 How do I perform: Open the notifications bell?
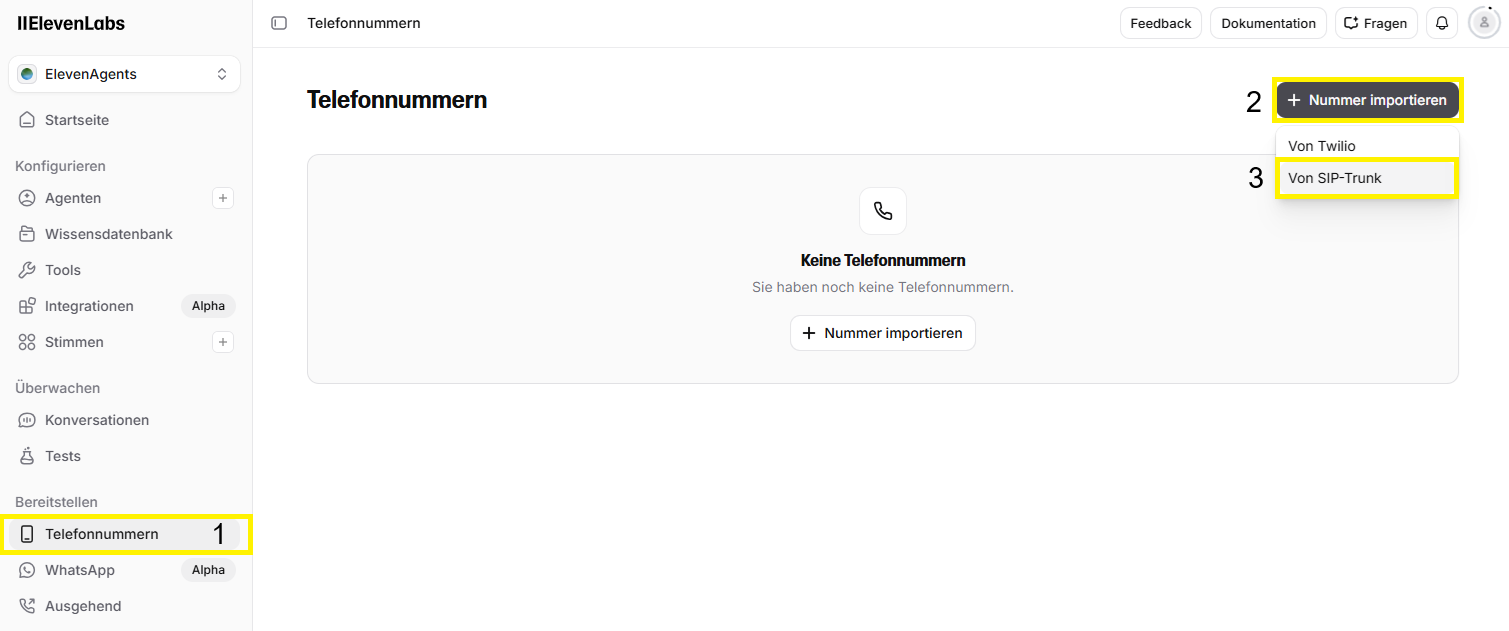tap(1442, 23)
